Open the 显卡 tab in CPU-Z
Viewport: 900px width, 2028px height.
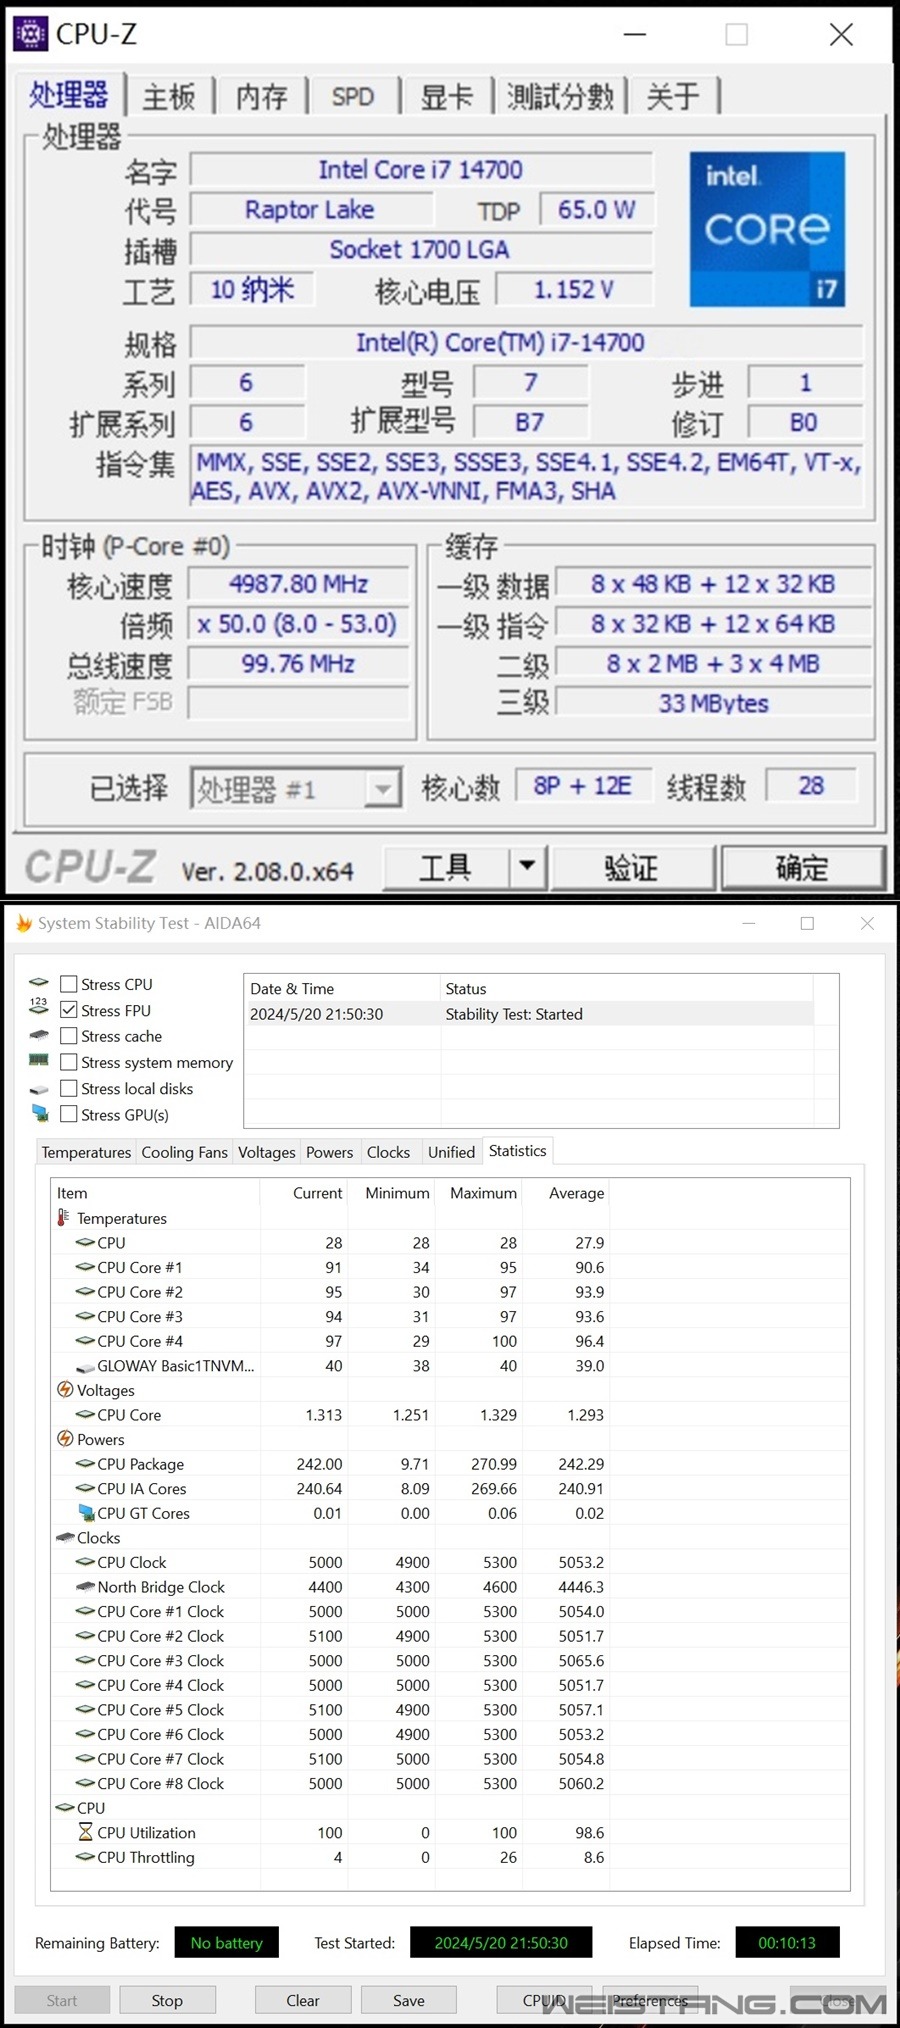[x=446, y=96]
